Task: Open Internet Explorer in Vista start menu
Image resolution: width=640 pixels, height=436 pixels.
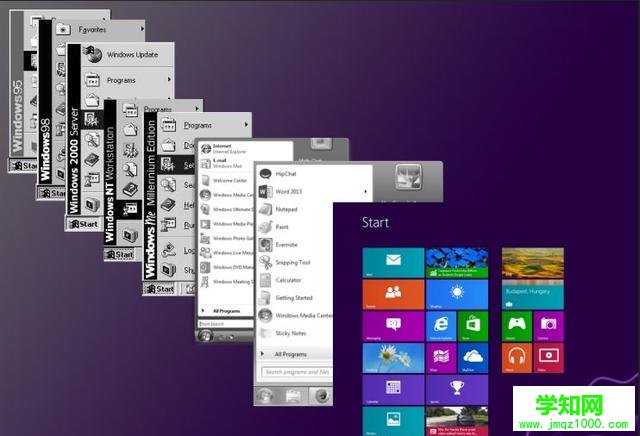Action: pyautogui.click(x=229, y=149)
